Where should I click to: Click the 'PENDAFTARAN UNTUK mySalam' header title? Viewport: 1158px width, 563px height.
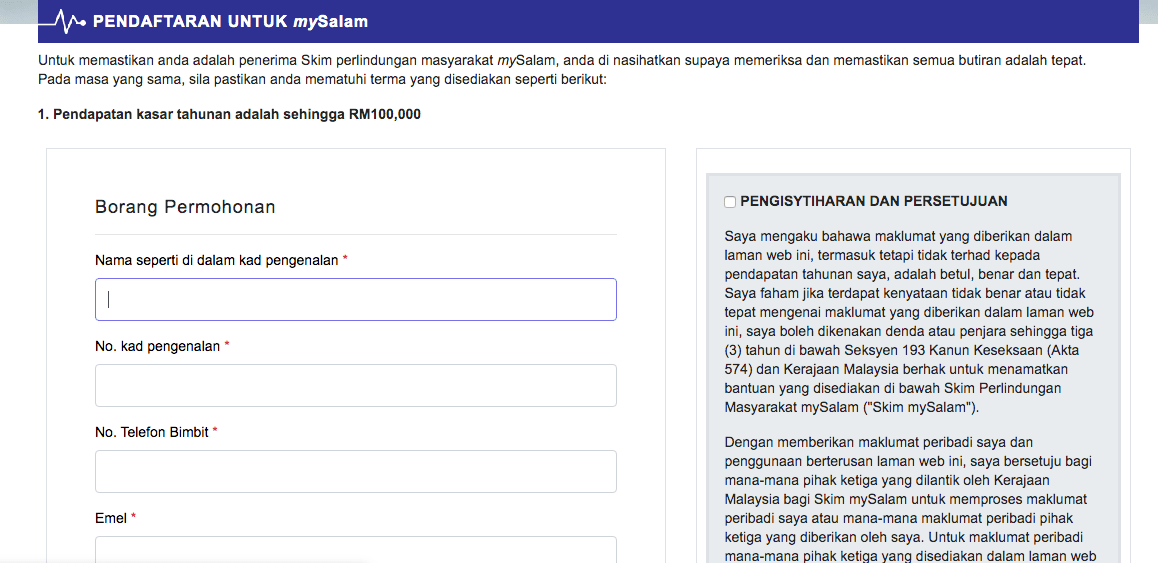230,22
